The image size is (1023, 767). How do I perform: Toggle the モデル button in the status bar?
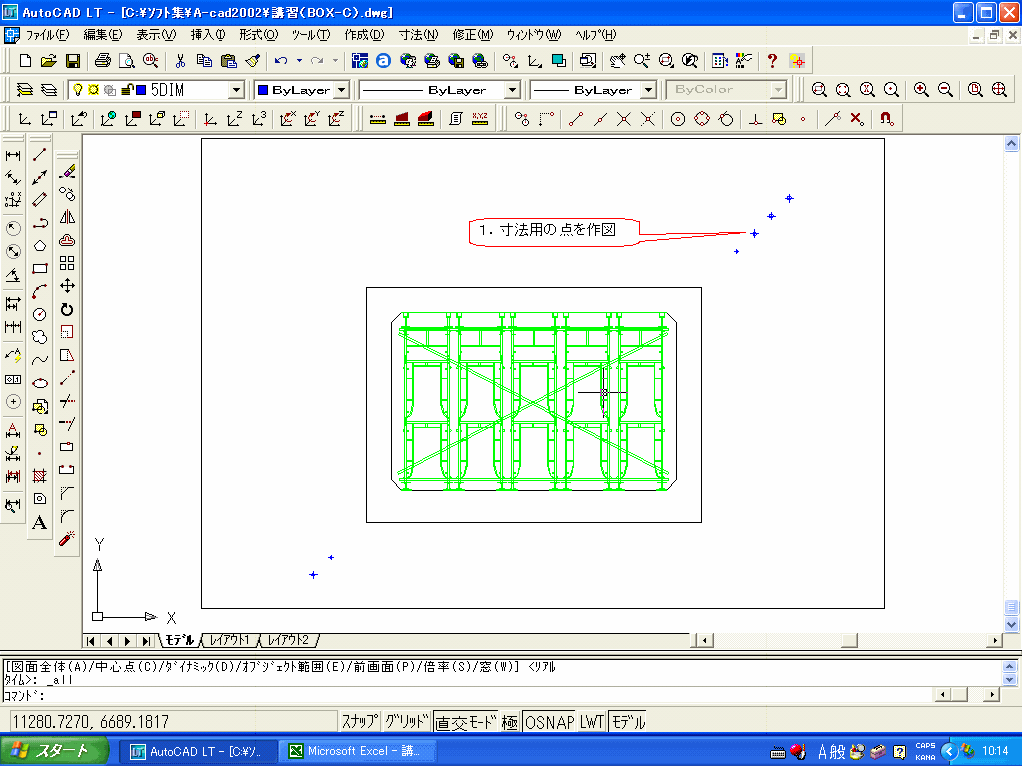click(x=628, y=722)
